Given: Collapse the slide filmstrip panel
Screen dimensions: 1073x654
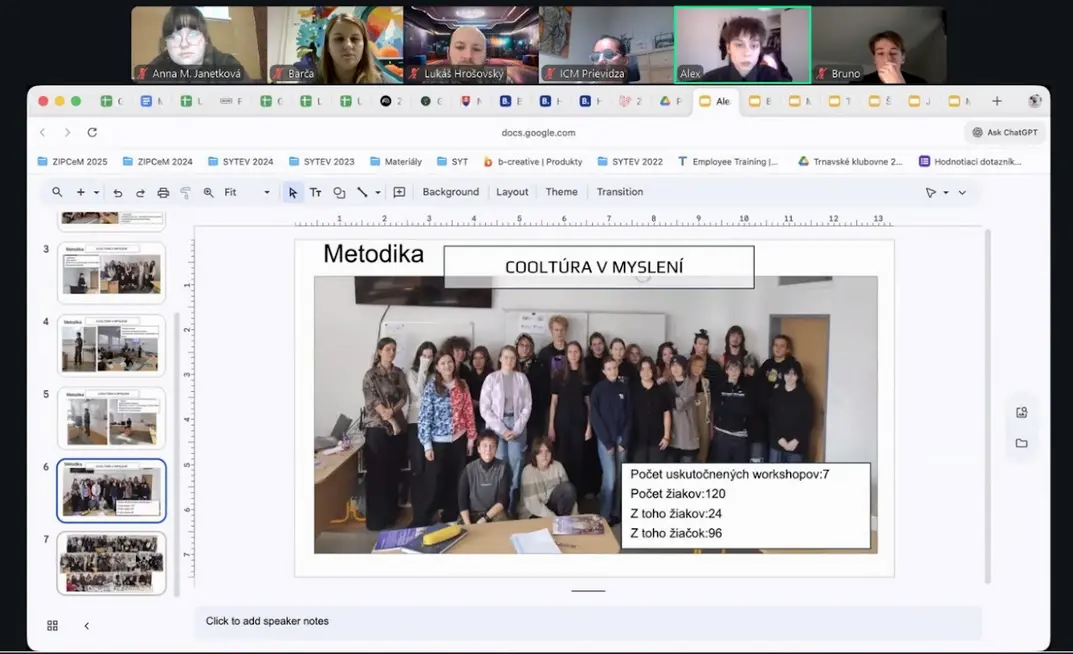Looking at the screenshot, I should coord(86,625).
